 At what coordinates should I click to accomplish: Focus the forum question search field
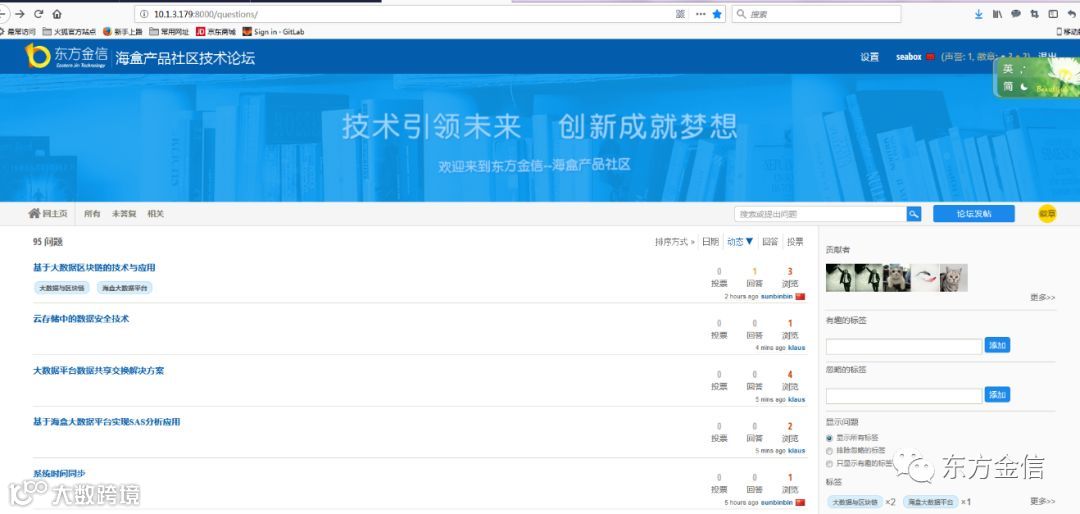pyautogui.click(x=820, y=214)
